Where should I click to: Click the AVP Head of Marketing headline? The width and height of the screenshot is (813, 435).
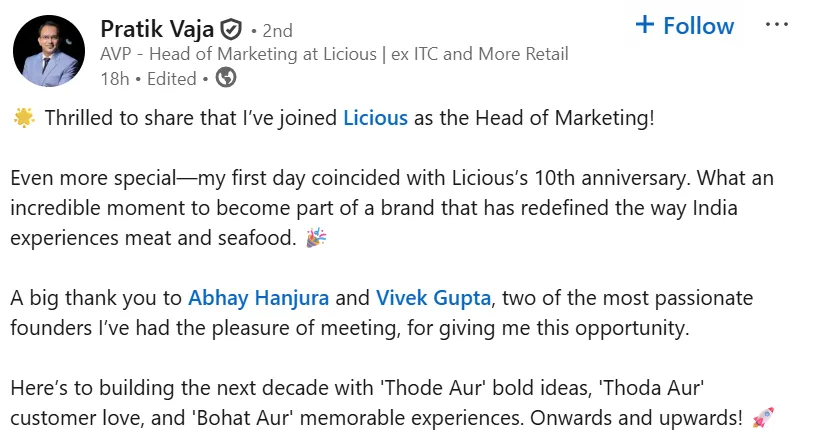pos(334,54)
